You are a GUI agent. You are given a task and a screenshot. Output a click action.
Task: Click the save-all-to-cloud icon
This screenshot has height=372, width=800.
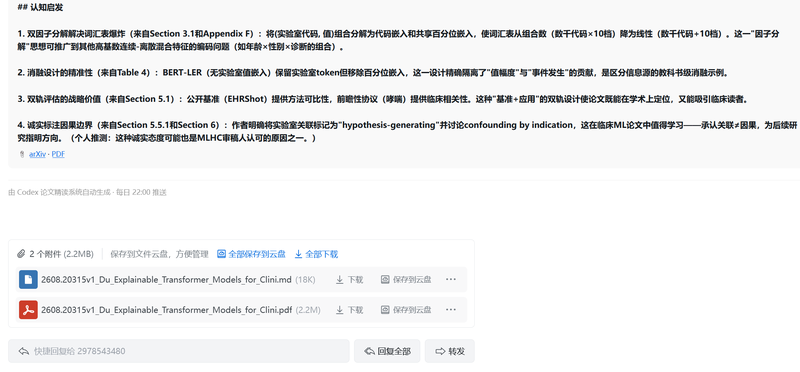pos(221,254)
